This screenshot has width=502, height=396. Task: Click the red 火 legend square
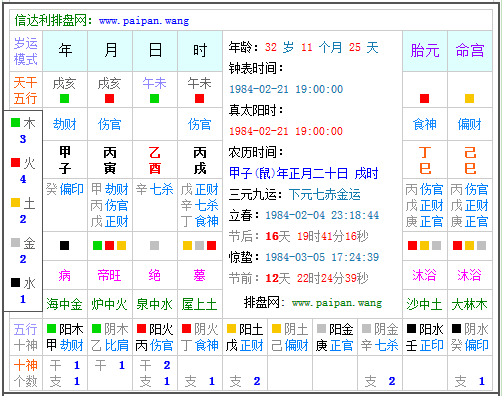click(16, 162)
